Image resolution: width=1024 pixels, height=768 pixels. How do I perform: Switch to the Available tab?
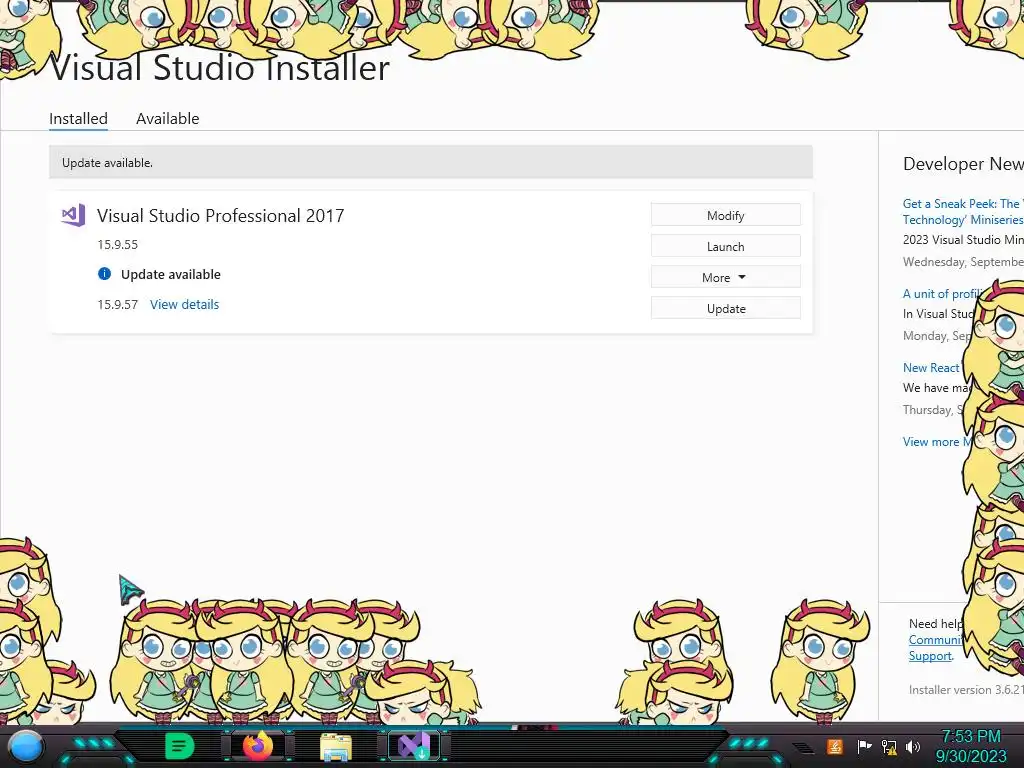(167, 118)
